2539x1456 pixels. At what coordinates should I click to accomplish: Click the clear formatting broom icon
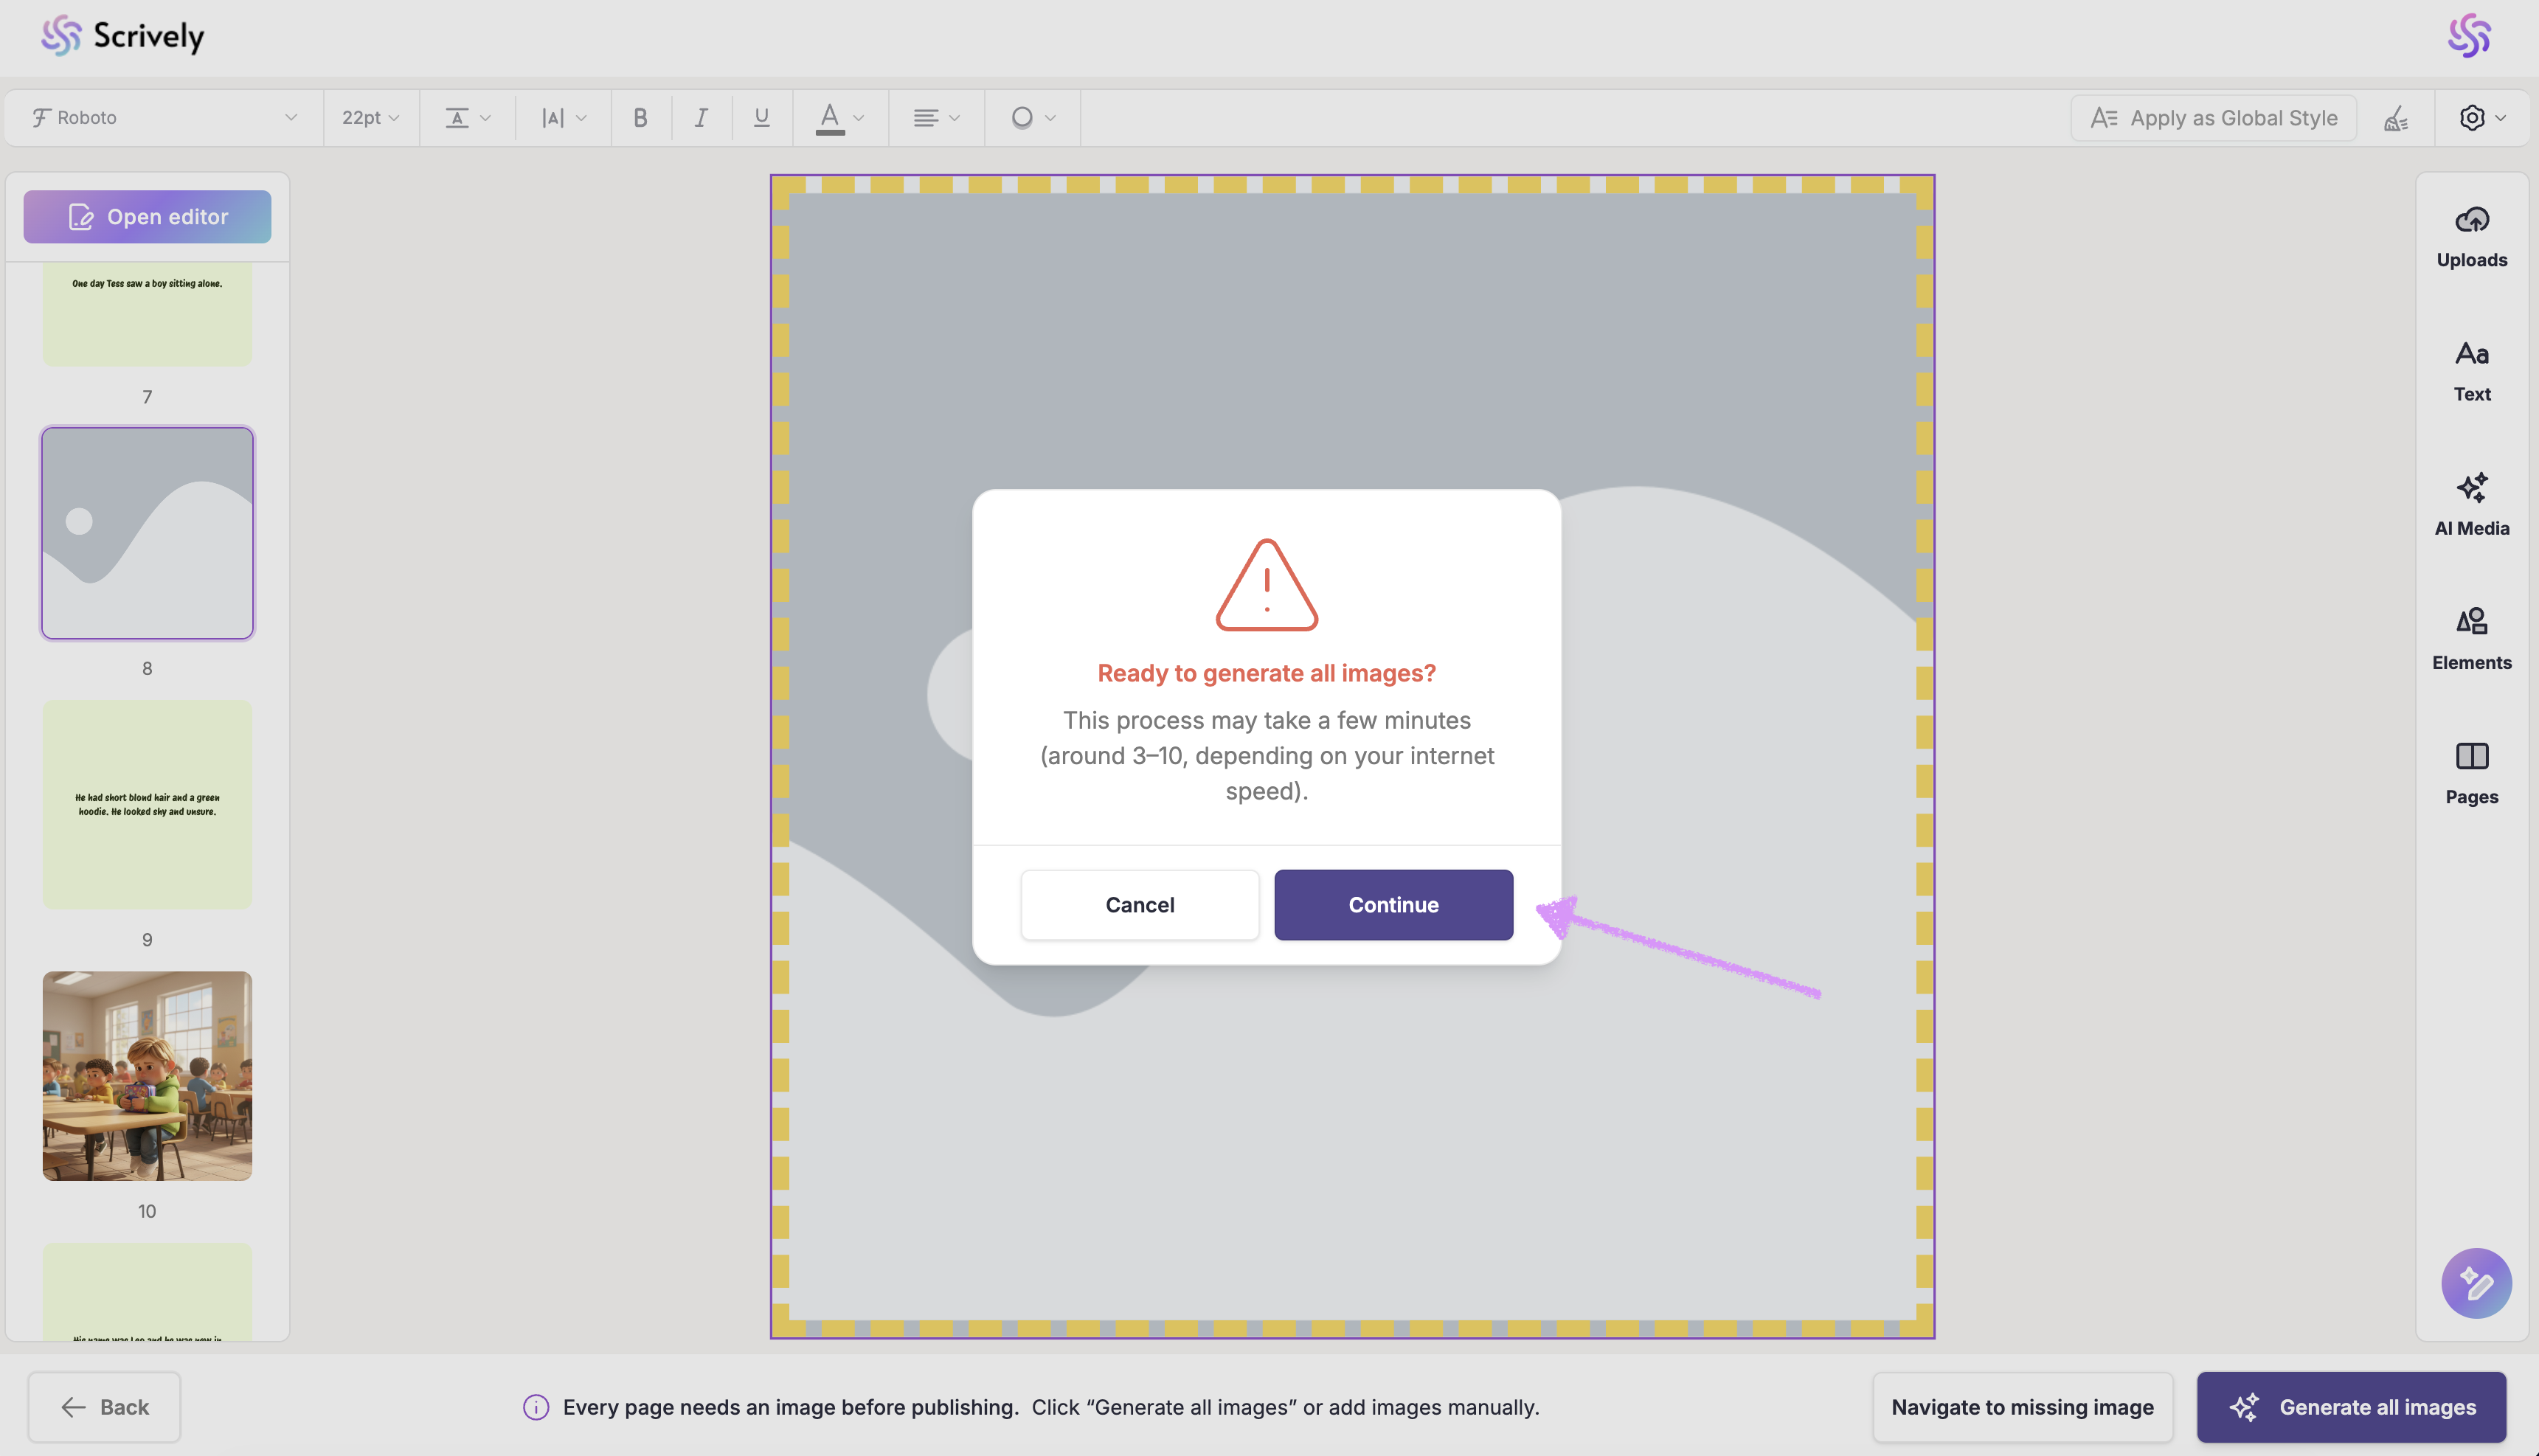(2395, 119)
